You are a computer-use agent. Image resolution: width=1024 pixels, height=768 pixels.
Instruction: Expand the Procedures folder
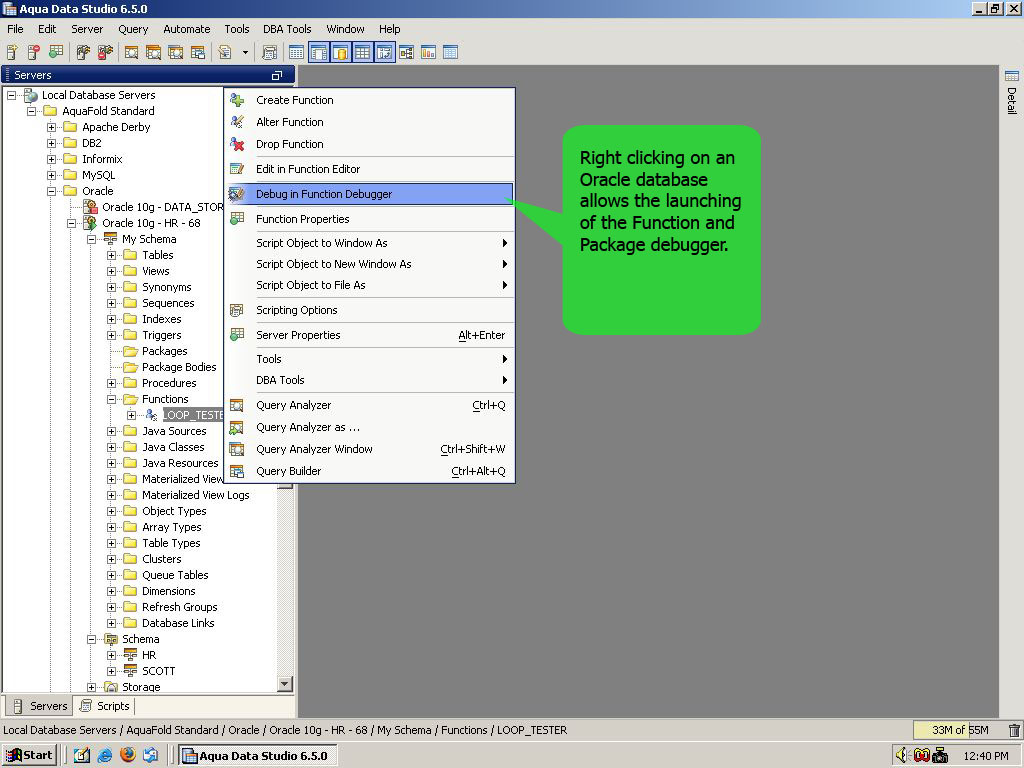[112, 383]
